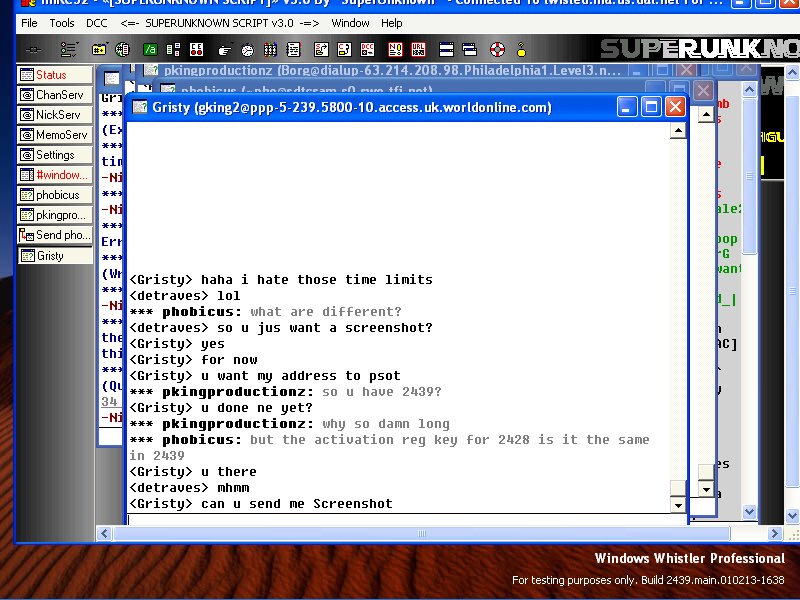Switch to the phobicus query button
This screenshot has width=800, height=600.
pyautogui.click(x=57, y=195)
